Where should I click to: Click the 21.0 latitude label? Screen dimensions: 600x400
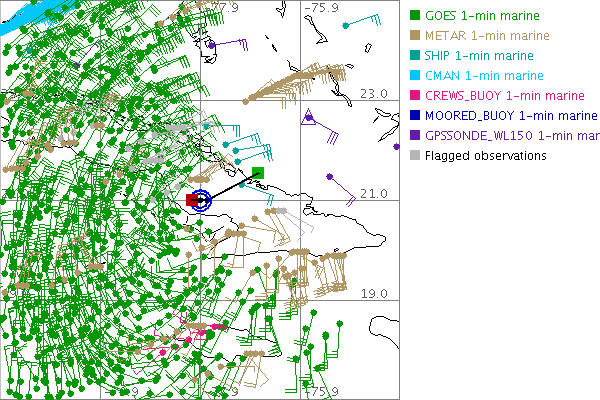(x=373, y=193)
